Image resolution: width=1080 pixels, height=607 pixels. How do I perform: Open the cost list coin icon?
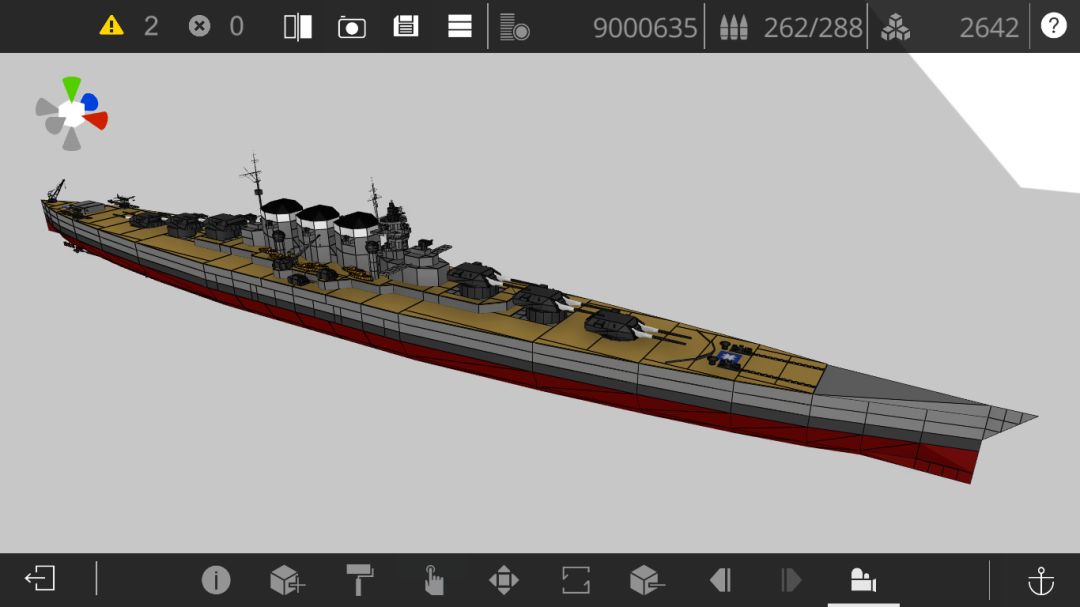(x=515, y=27)
